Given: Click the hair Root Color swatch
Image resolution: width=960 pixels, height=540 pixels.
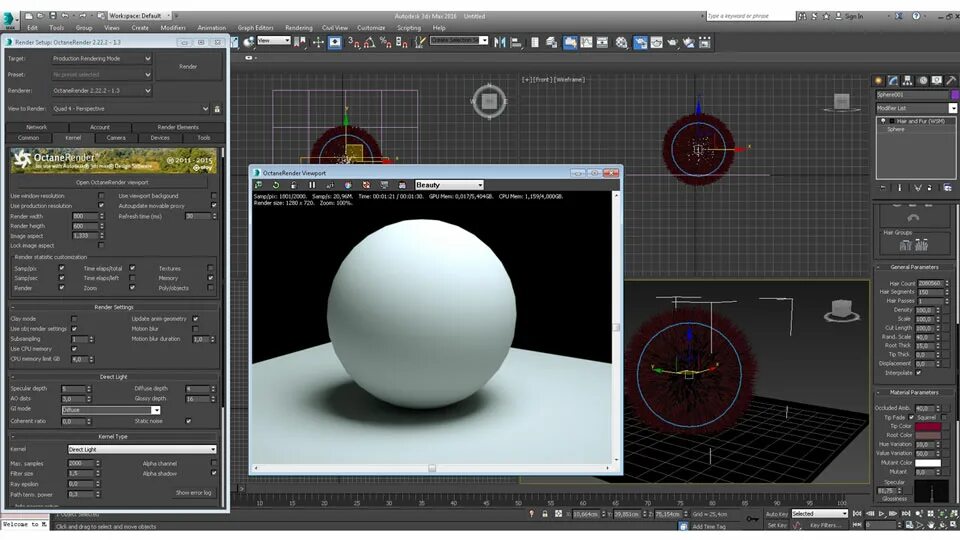Looking at the screenshot, I should coord(928,435).
